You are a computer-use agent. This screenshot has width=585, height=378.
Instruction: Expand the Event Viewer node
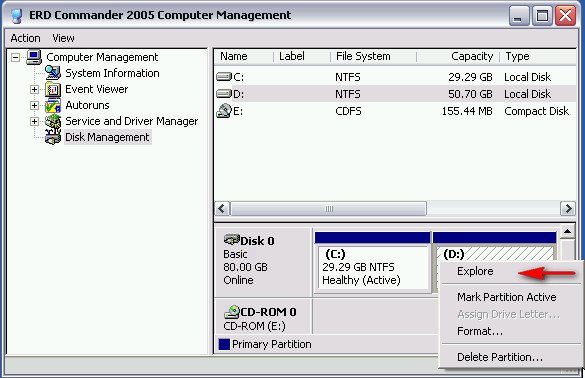(34, 90)
